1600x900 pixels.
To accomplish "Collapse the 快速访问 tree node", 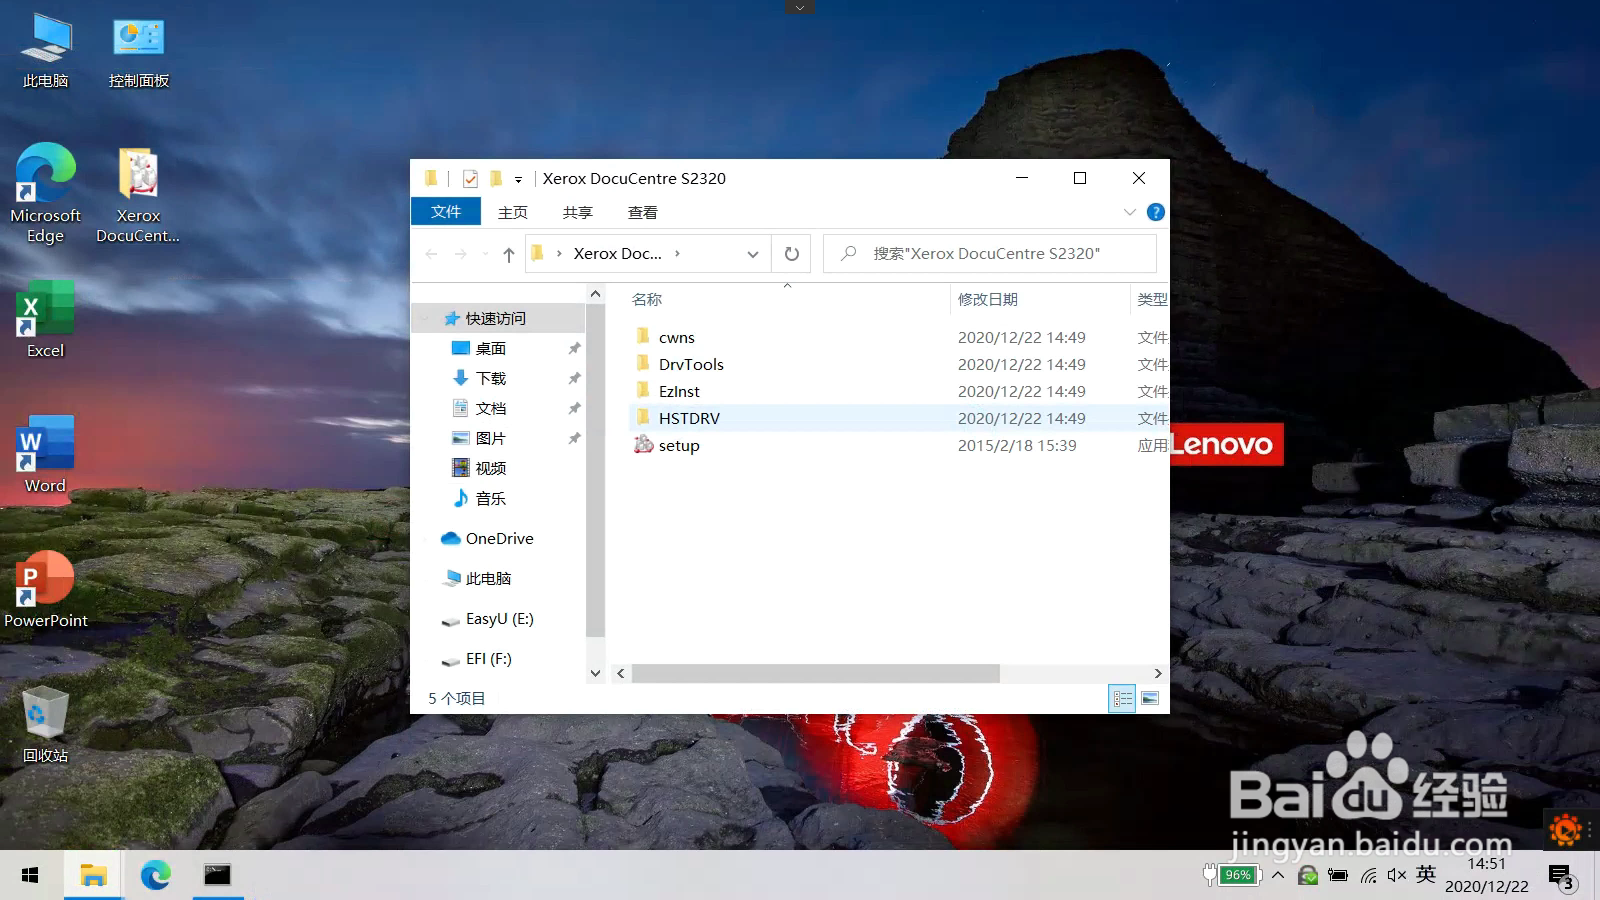I will click(x=426, y=318).
